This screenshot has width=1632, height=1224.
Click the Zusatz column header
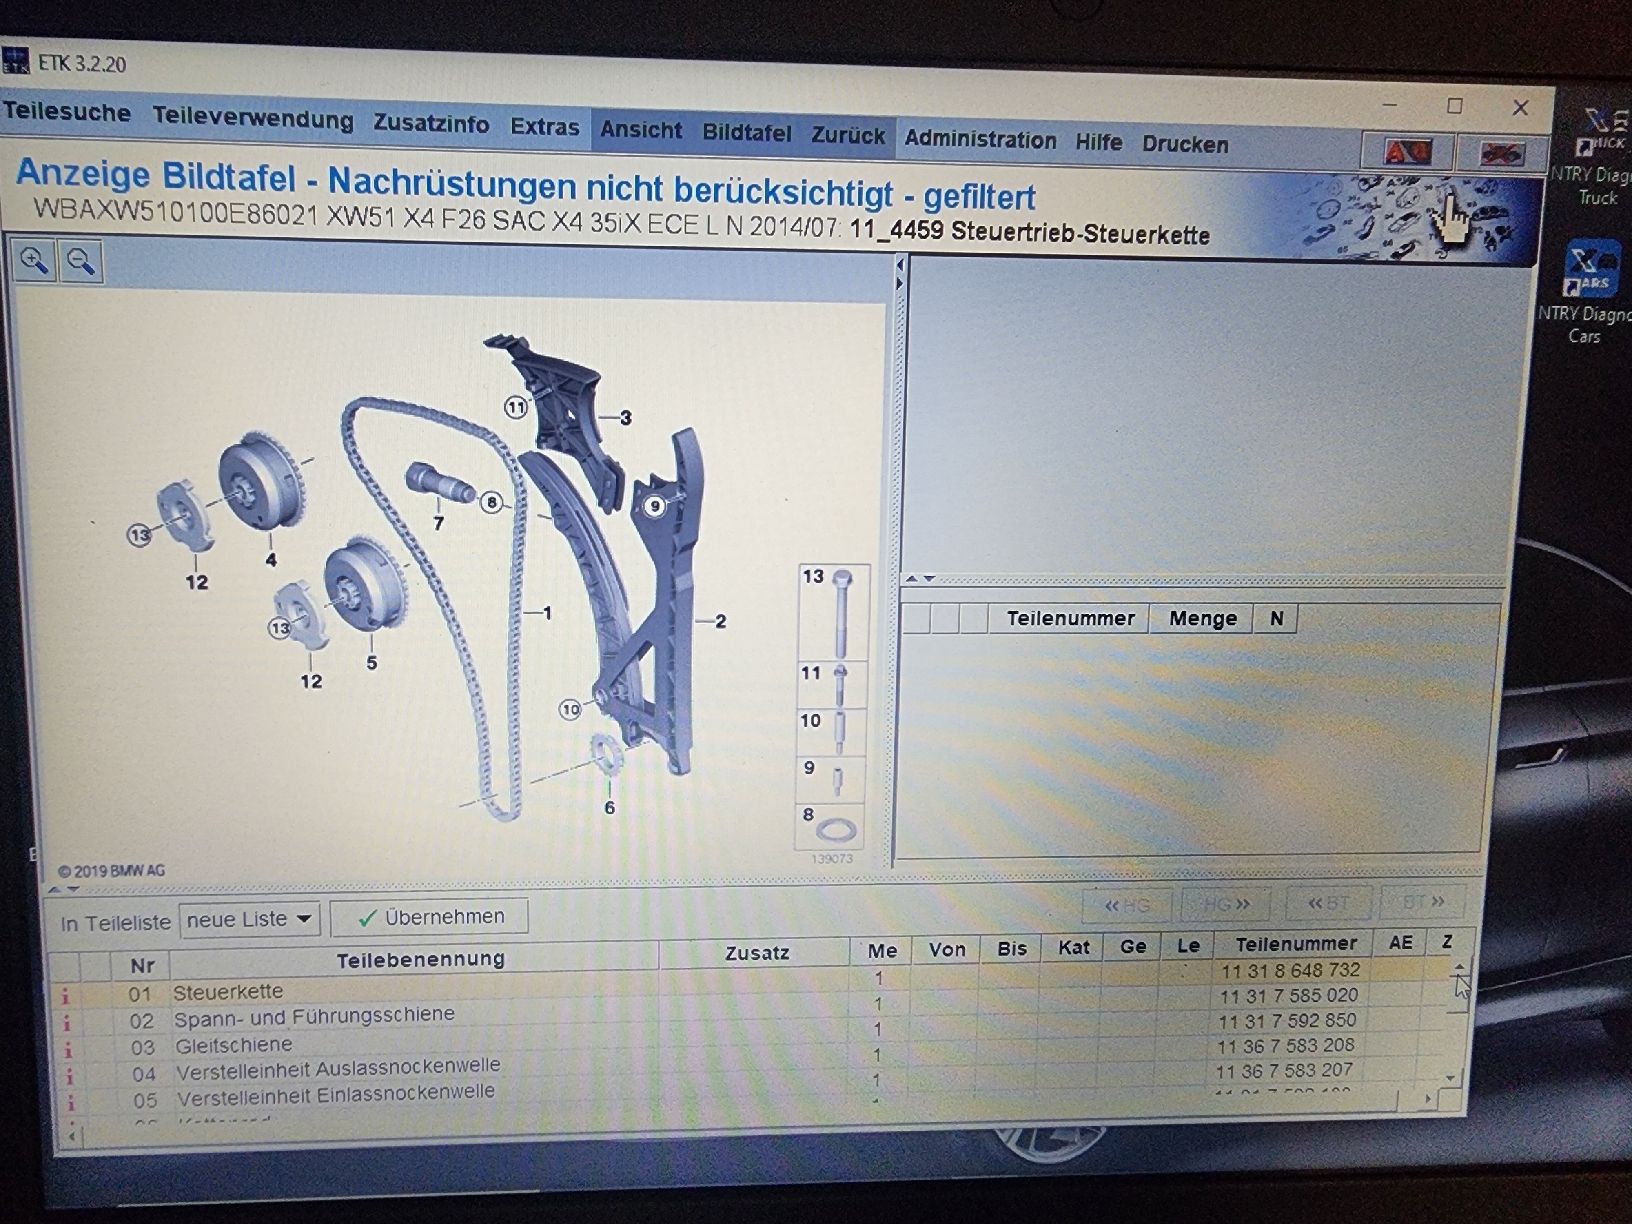coord(756,952)
